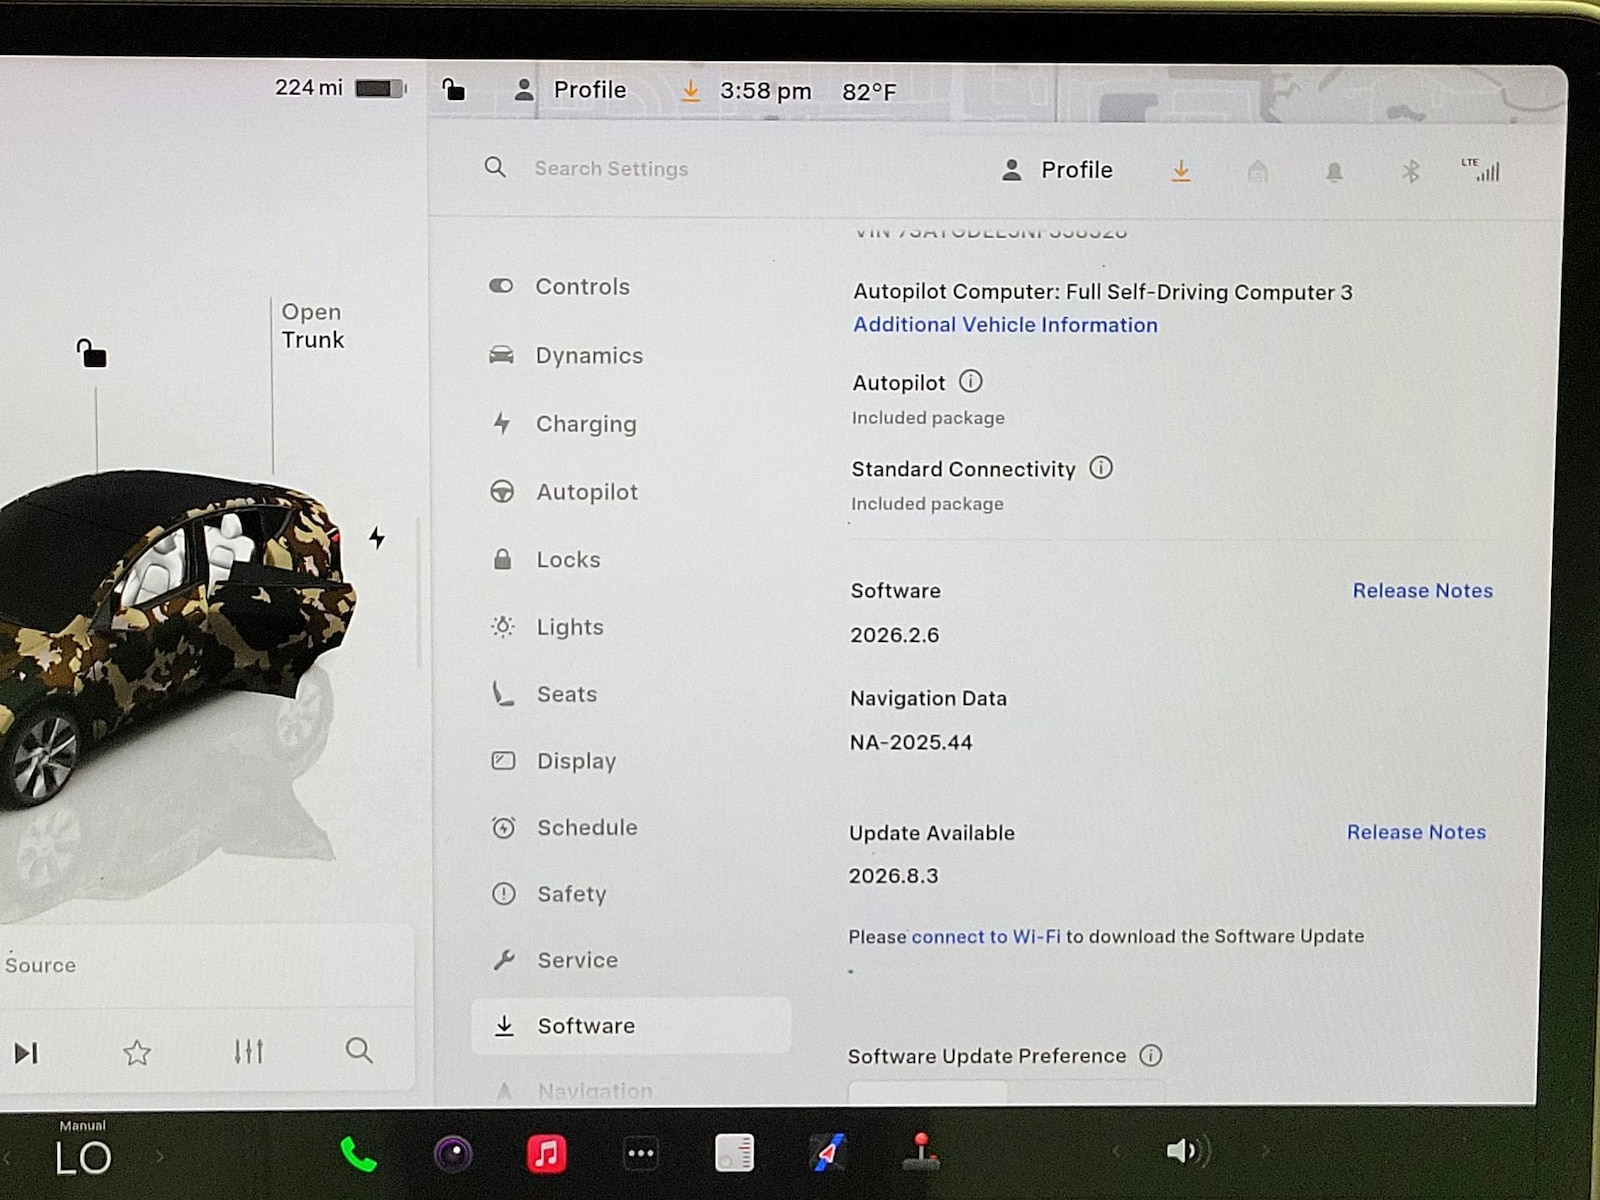
Task: Raise cabin temperature with right chevron
Action: click(x=159, y=1157)
